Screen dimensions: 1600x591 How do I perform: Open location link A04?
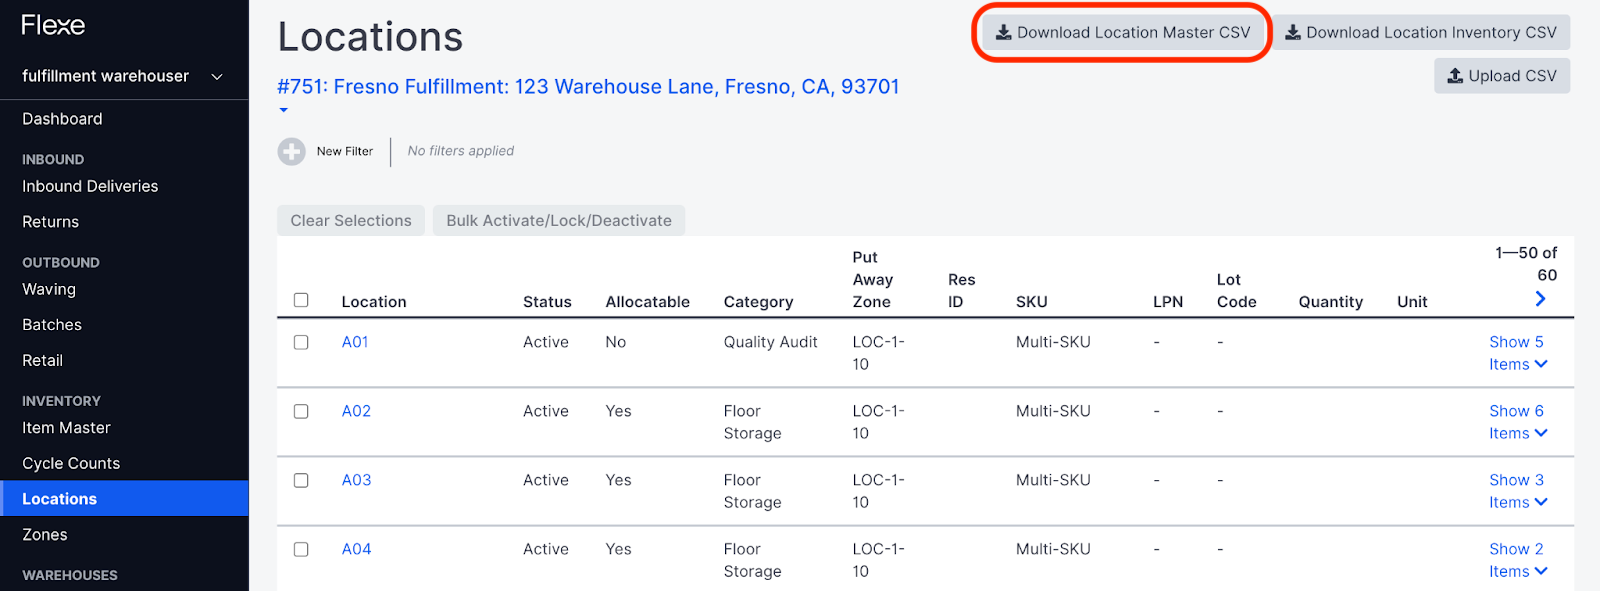pos(356,549)
